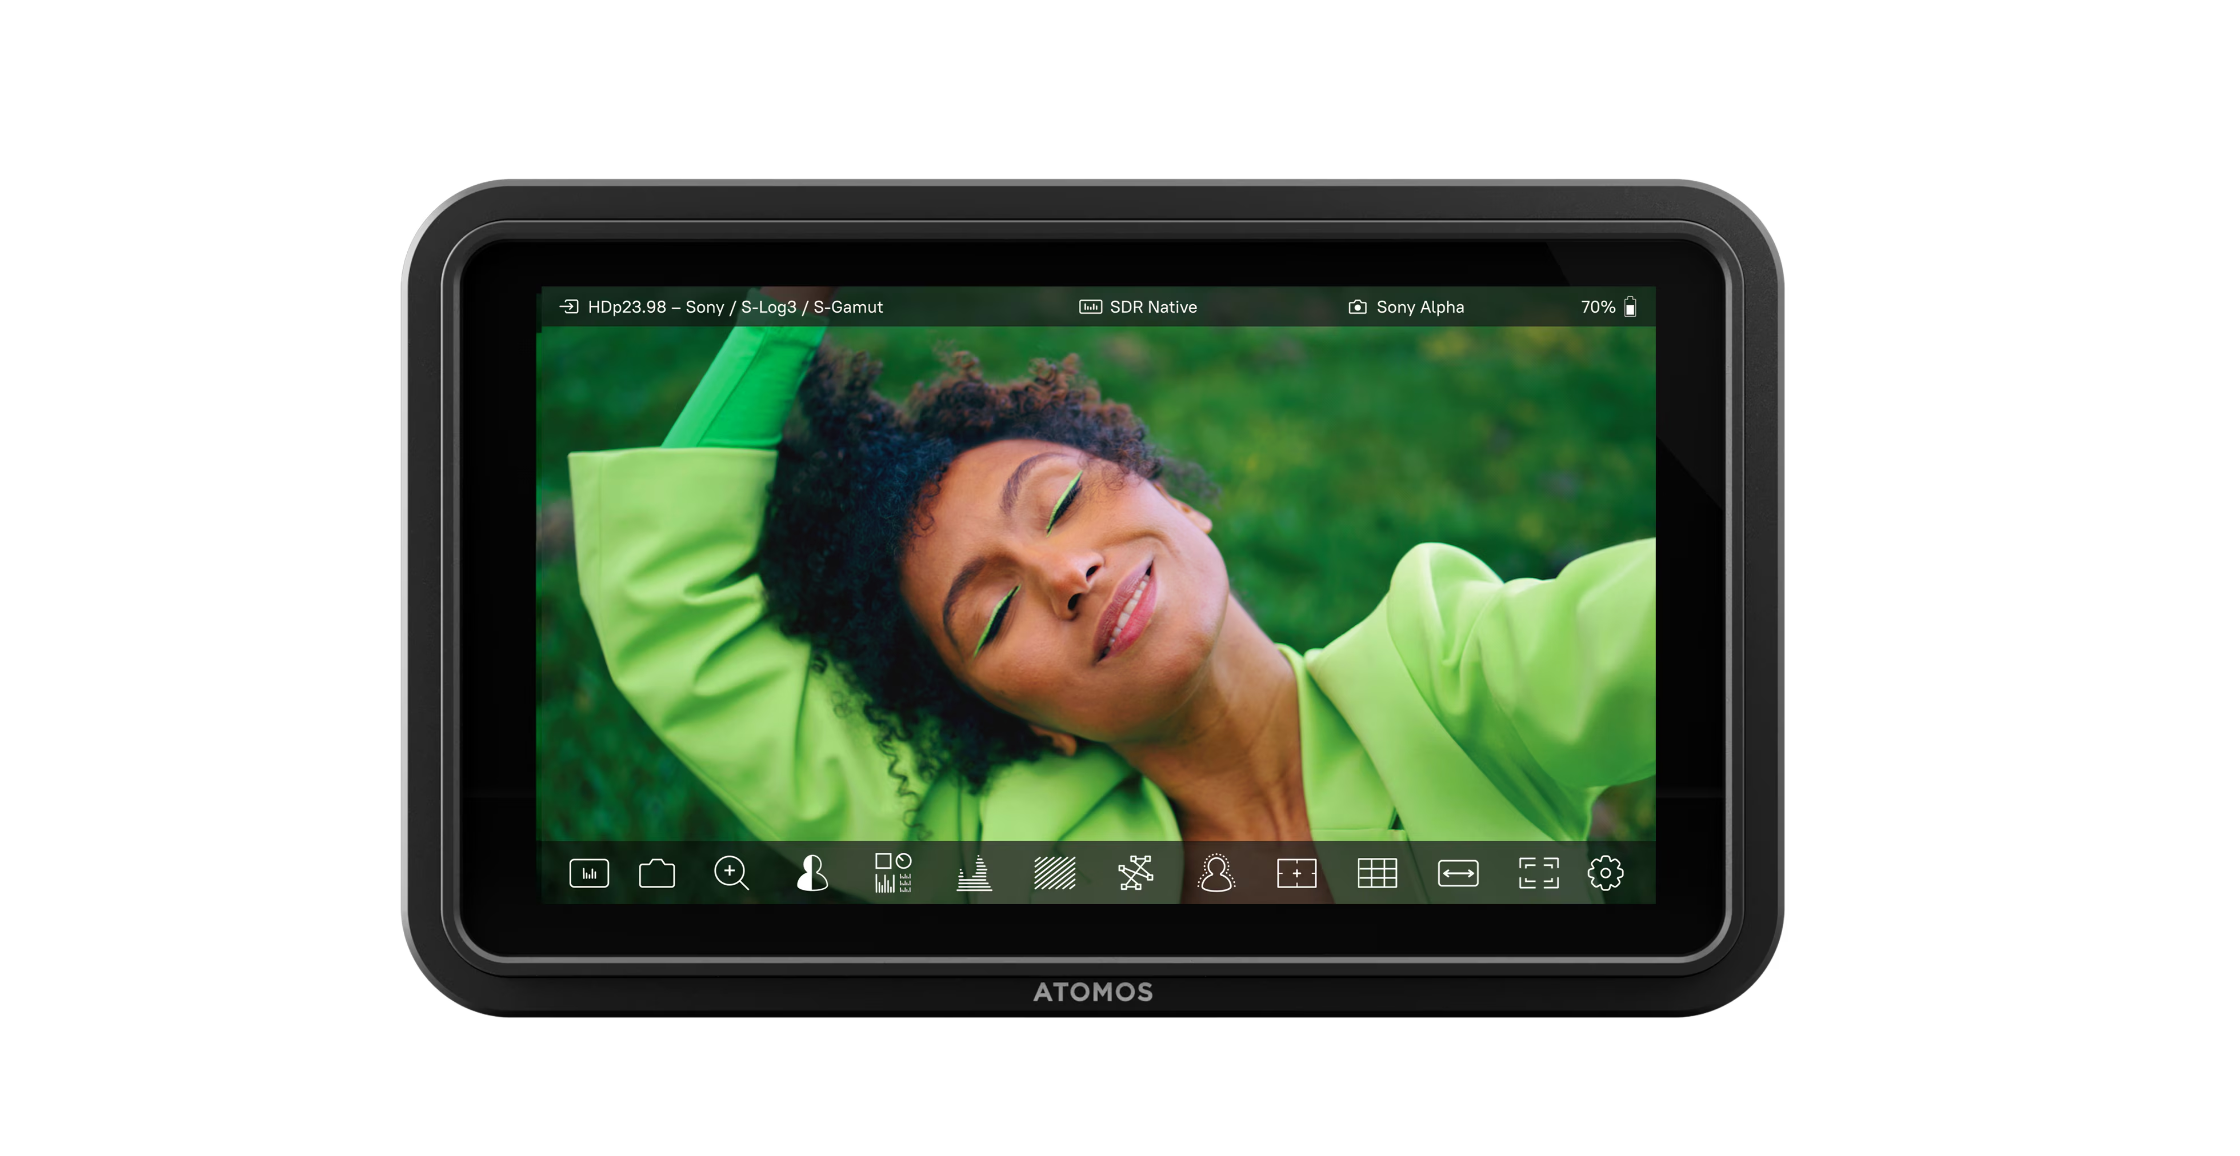Show the histogram waveform icon

(x=974, y=873)
